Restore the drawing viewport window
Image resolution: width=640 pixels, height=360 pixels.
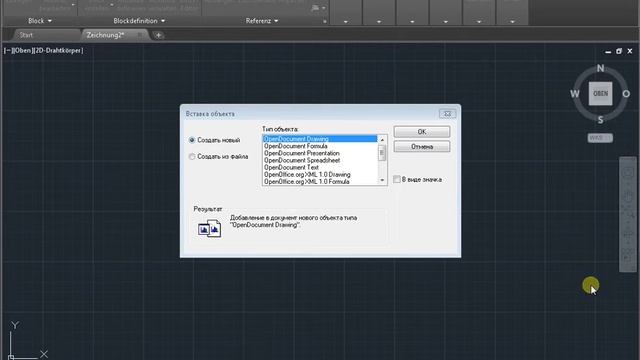coord(619,51)
